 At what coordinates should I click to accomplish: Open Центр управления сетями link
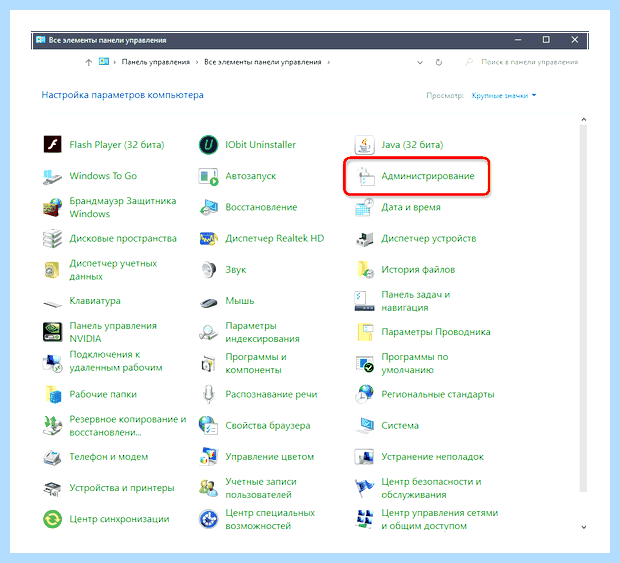(439, 519)
